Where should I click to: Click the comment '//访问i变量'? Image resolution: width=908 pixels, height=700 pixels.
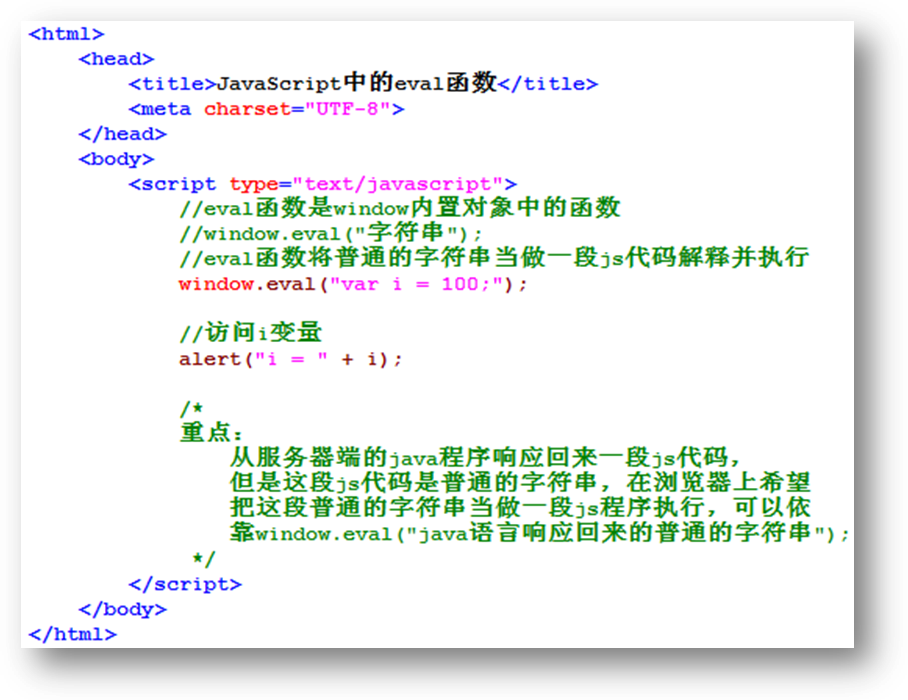click(x=250, y=334)
